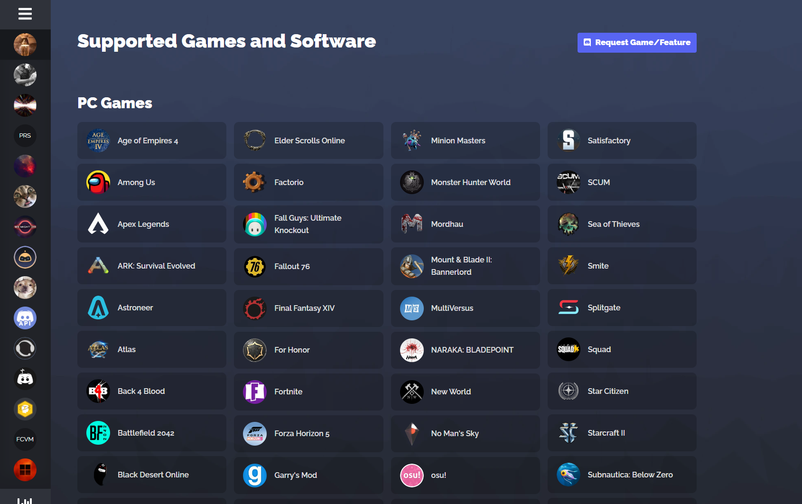The image size is (802, 504).
Task: Click the Satisfactory S icon
Action: (x=568, y=140)
